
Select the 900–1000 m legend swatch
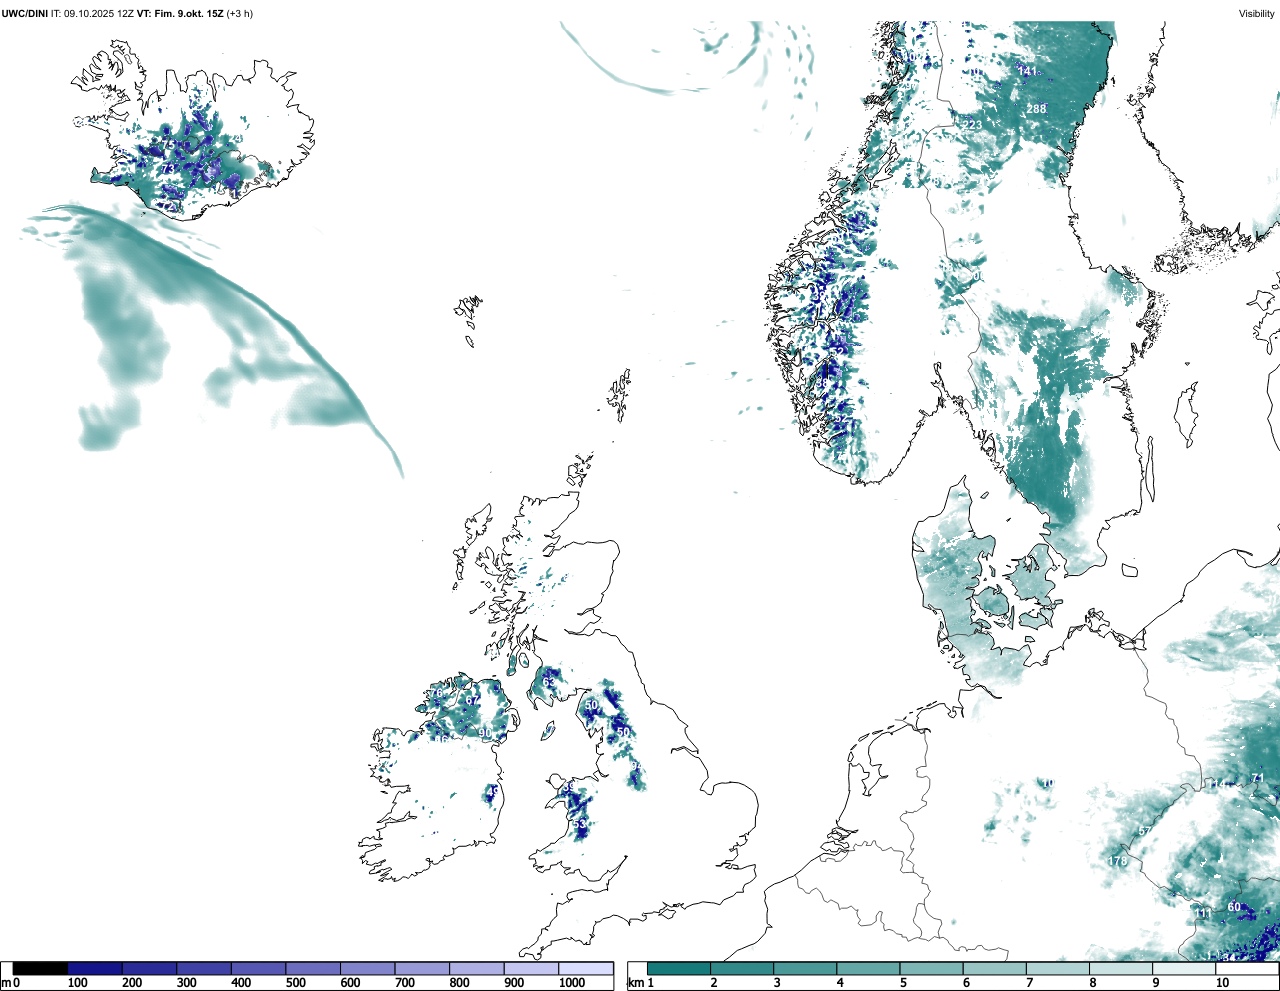(531, 968)
